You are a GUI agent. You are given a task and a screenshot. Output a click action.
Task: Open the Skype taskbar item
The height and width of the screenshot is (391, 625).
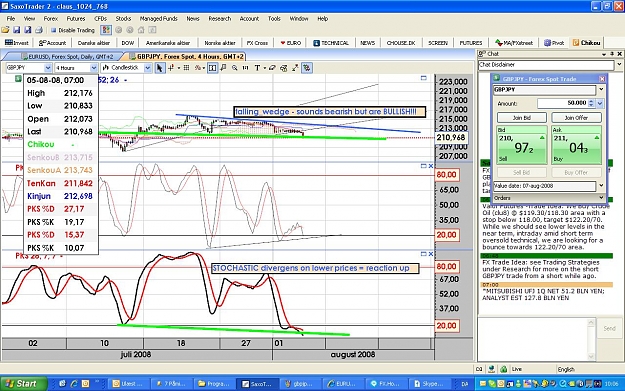[429, 384]
